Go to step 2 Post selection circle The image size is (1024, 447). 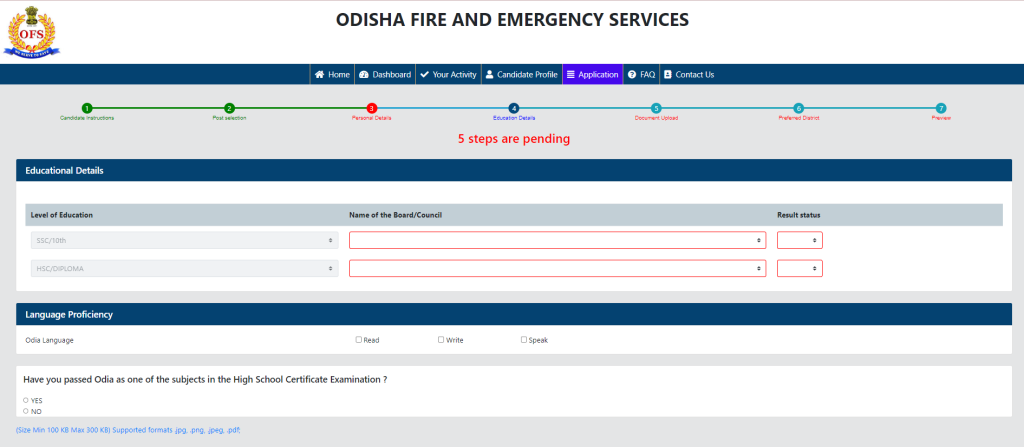[229, 108]
